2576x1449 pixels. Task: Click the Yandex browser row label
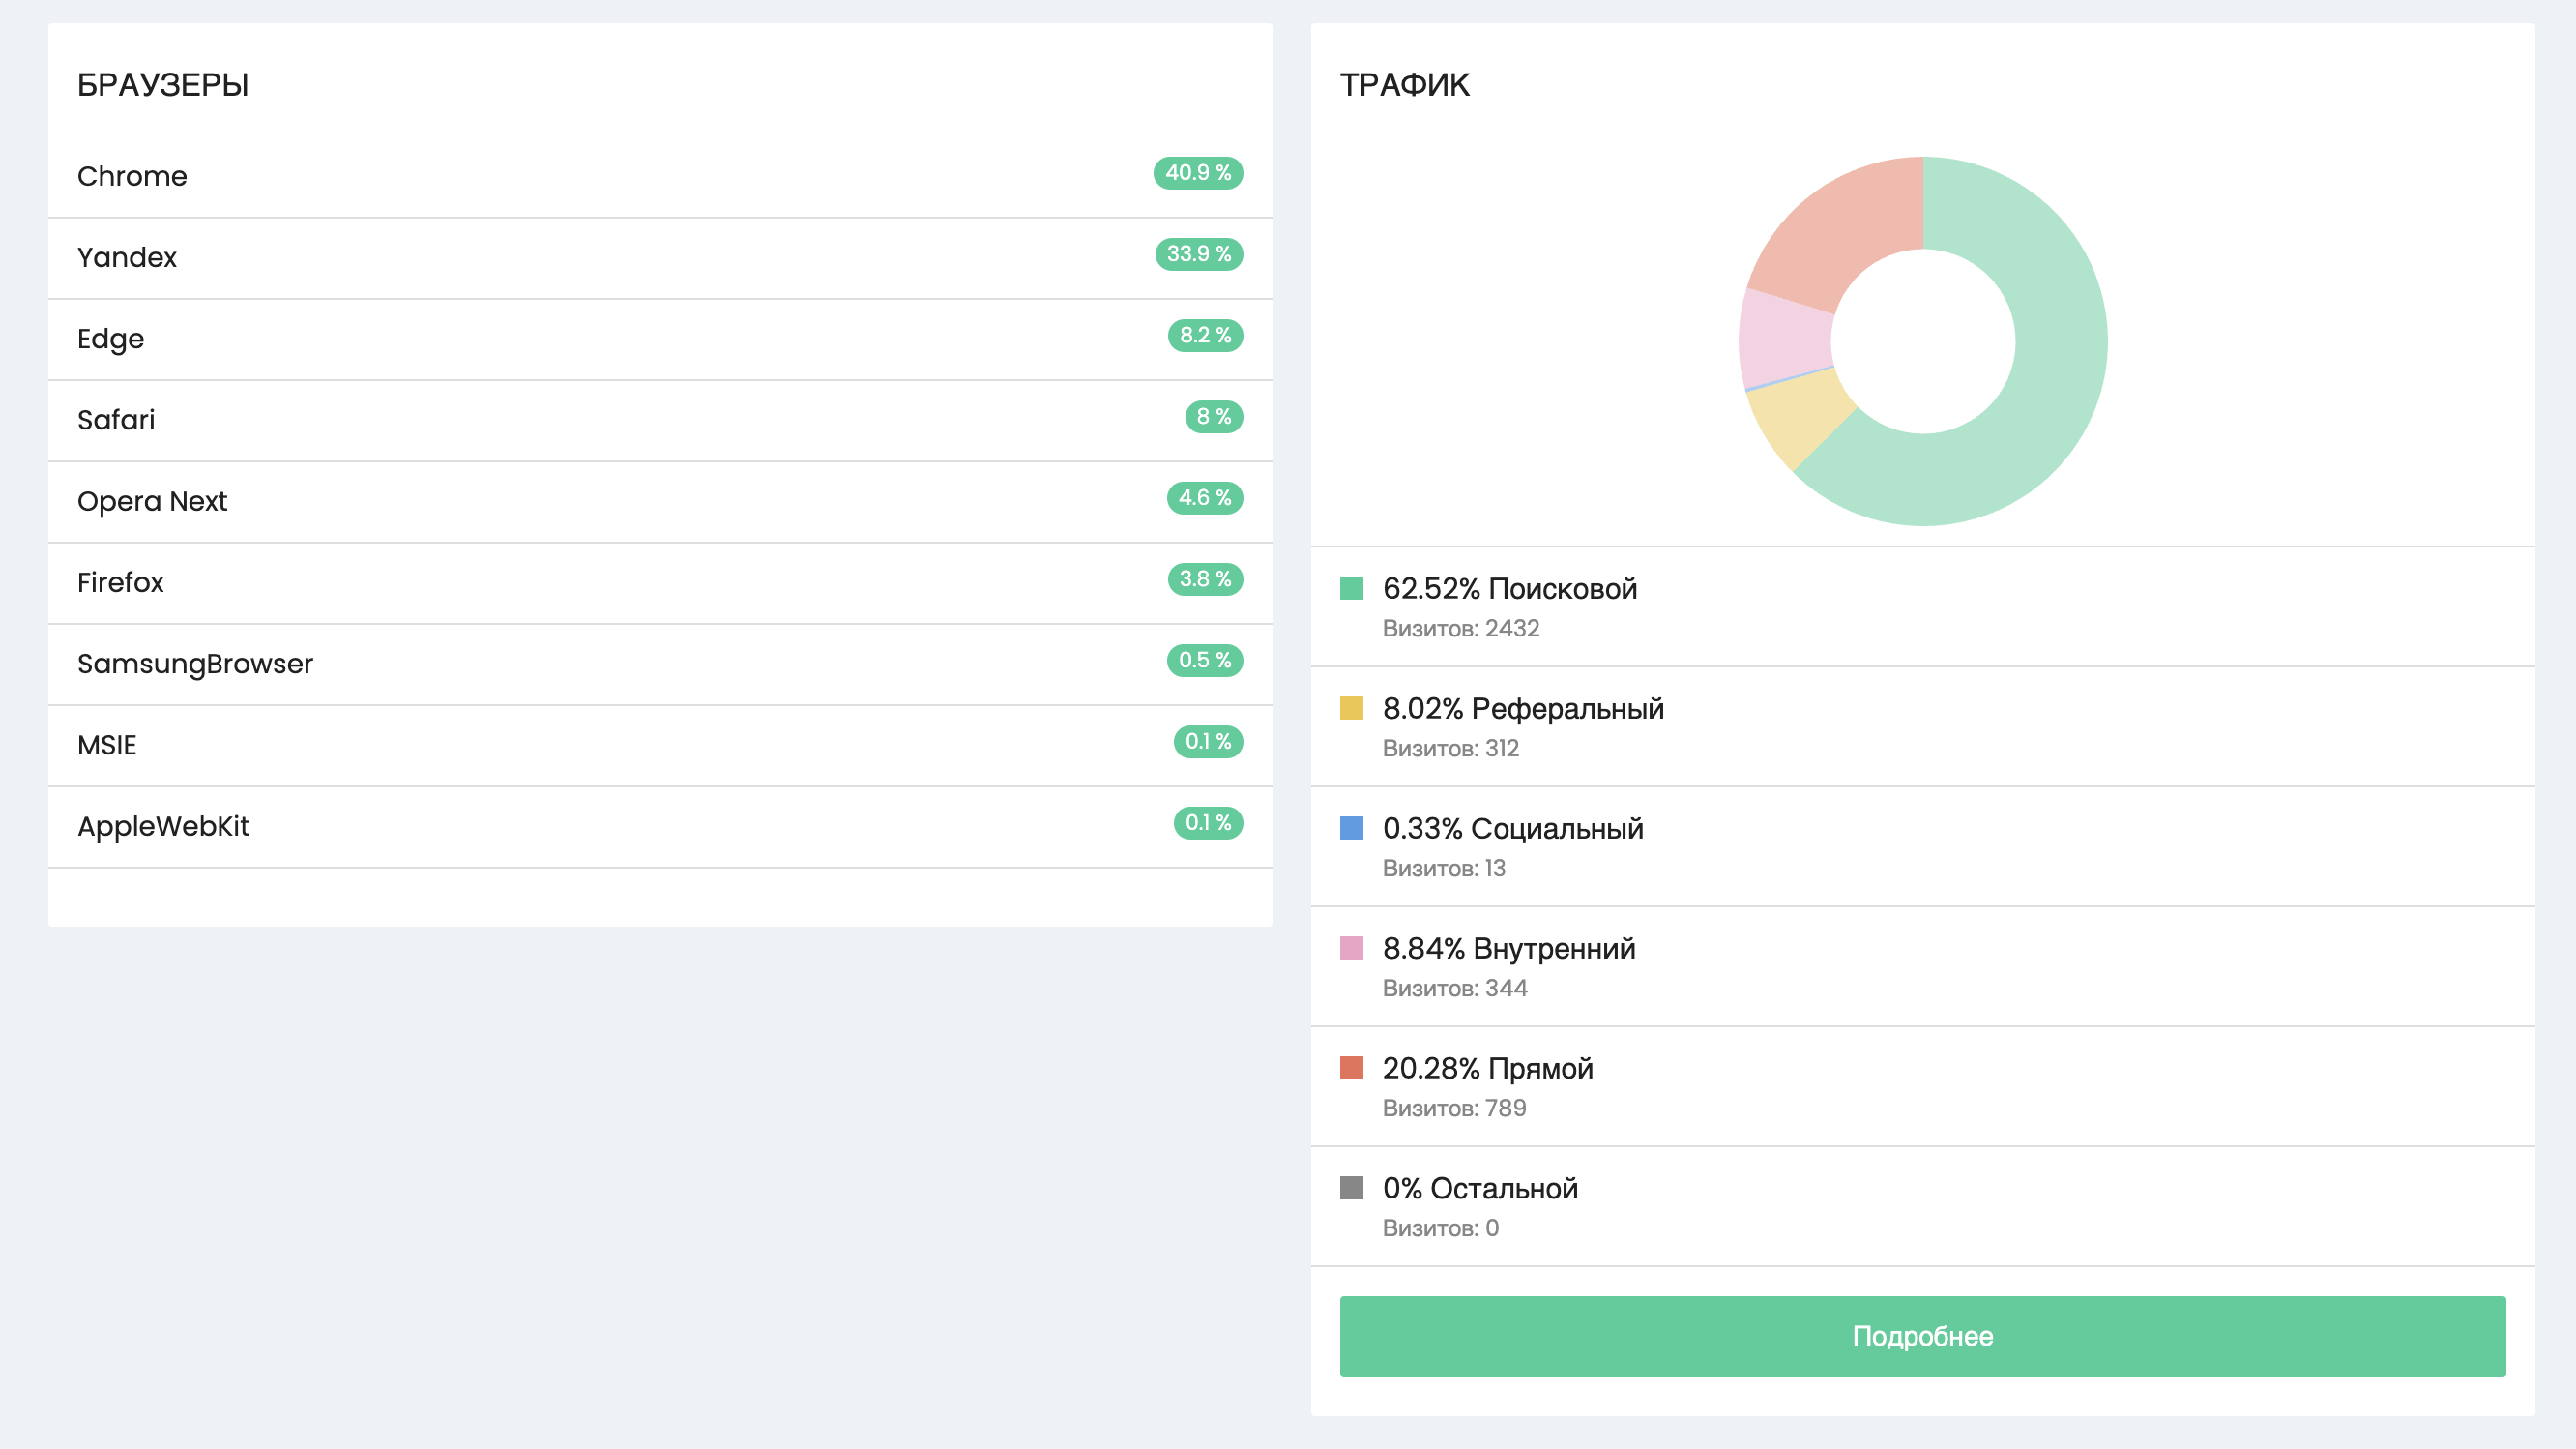(x=127, y=257)
